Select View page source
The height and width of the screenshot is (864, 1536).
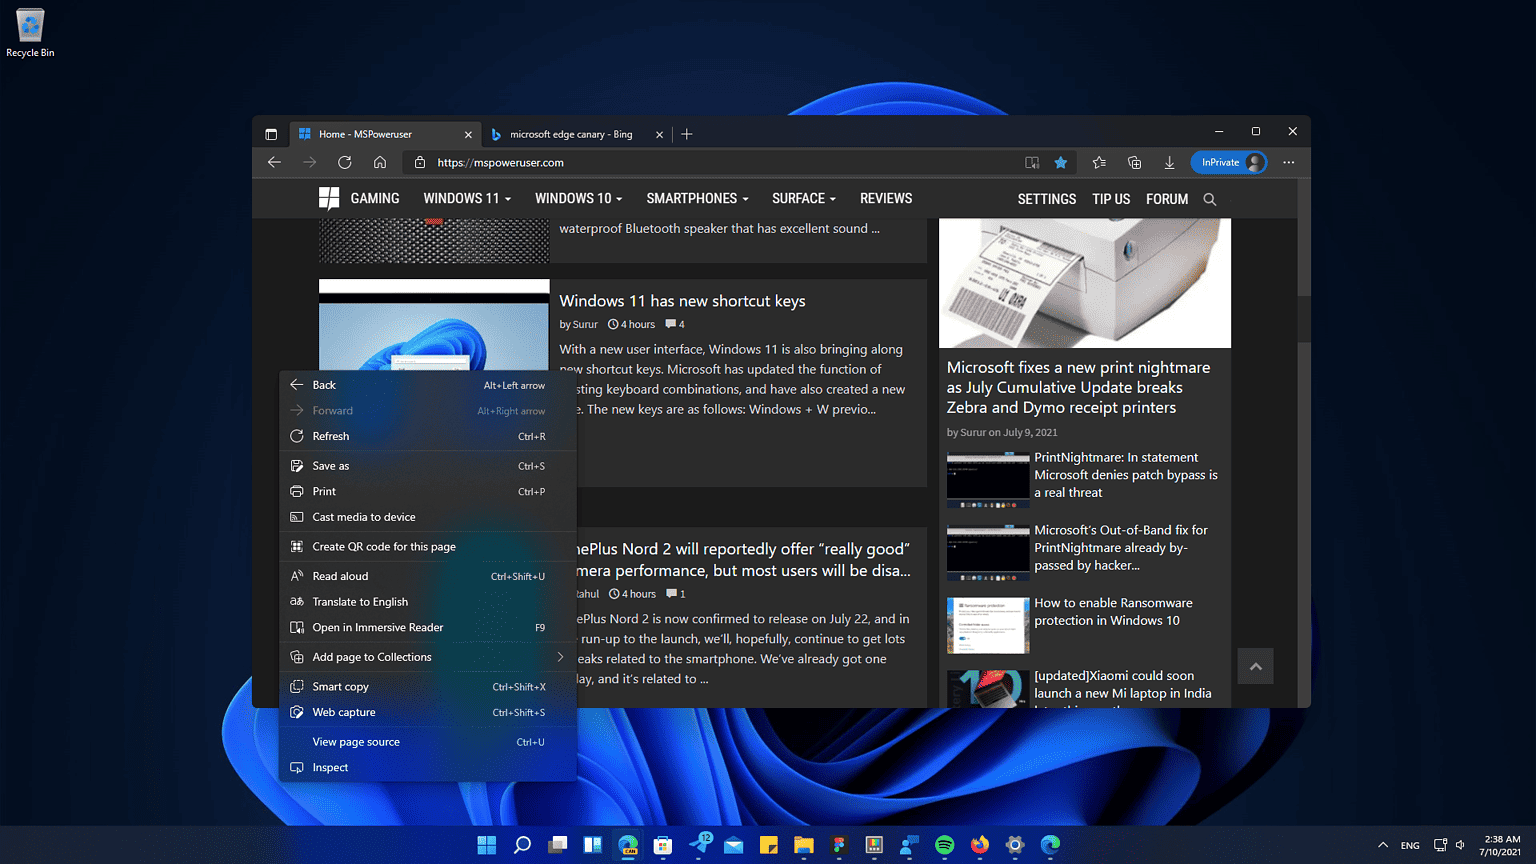point(428,742)
